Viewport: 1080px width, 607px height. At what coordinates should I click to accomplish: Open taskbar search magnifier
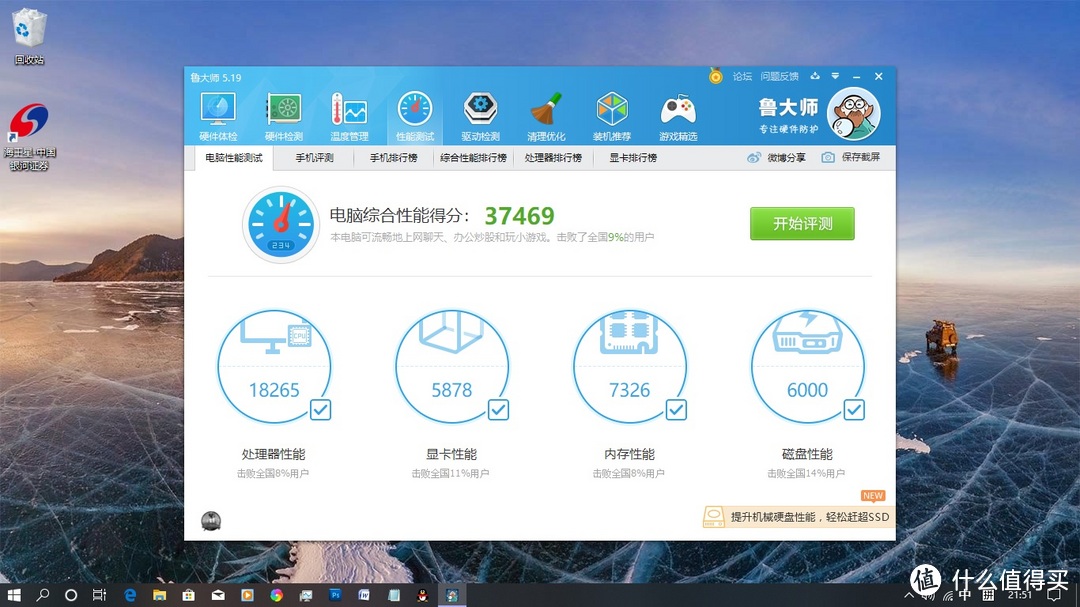coord(43,595)
